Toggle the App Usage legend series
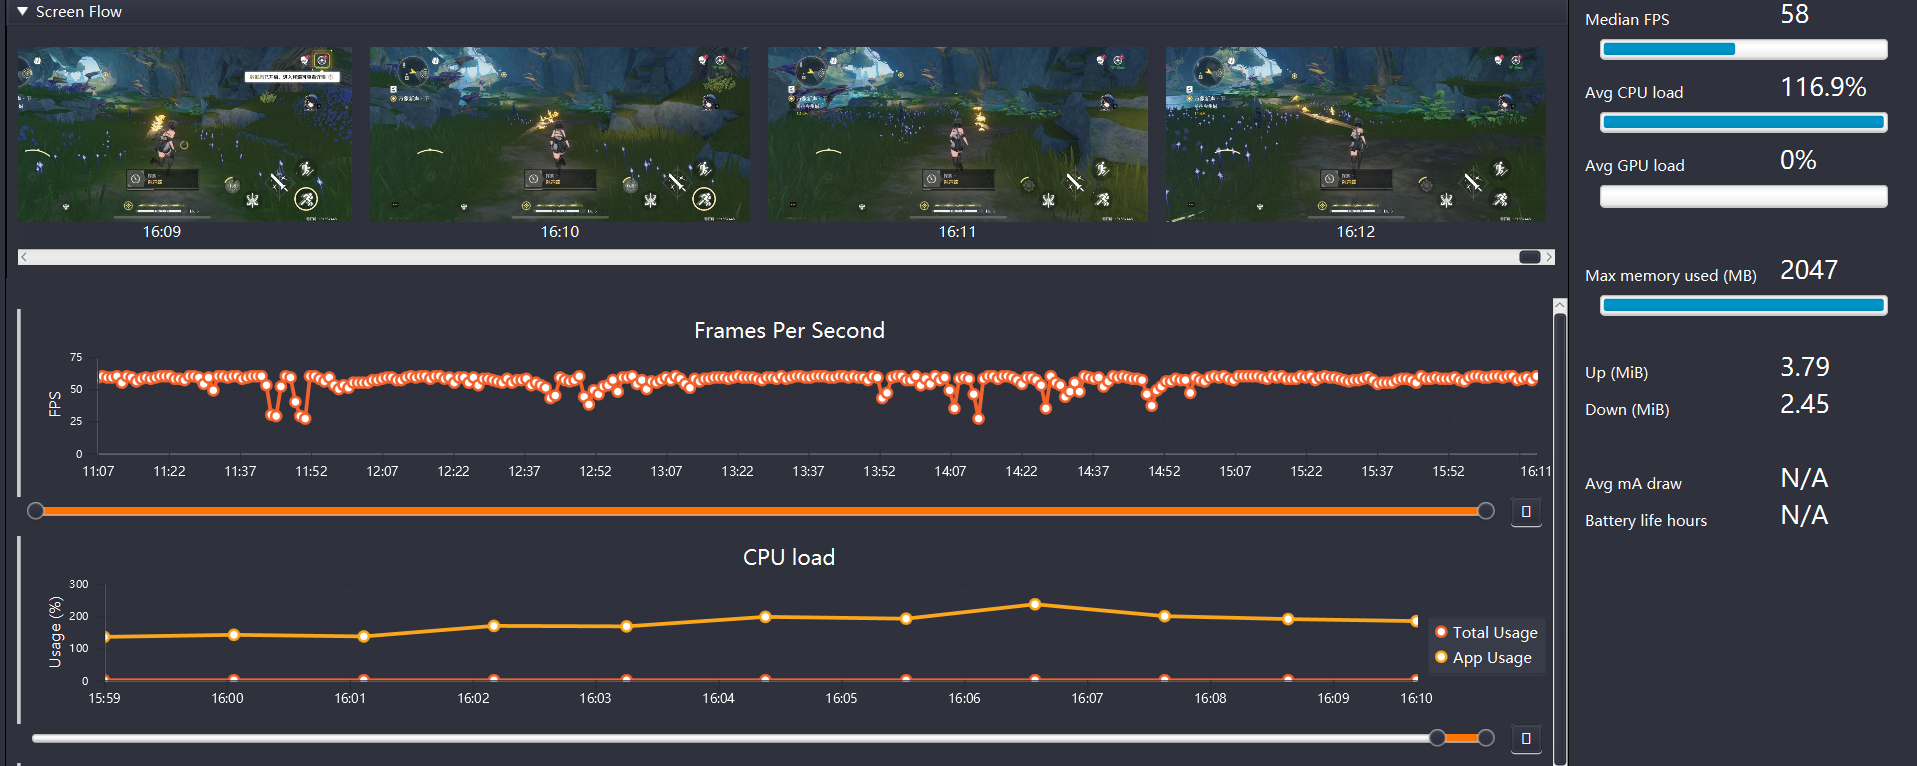The width and height of the screenshot is (1917, 766). tap(1483, 657)
